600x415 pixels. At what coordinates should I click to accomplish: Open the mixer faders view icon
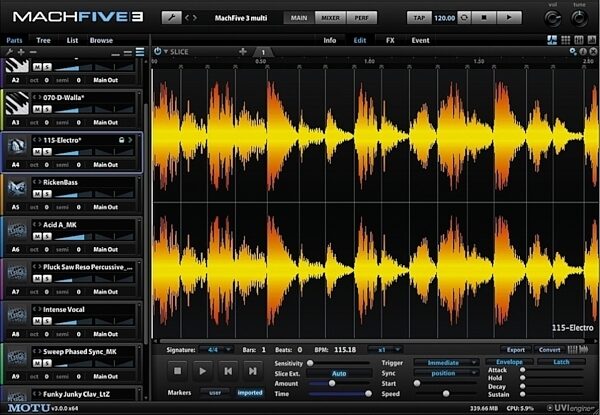[x=579, y=40]
